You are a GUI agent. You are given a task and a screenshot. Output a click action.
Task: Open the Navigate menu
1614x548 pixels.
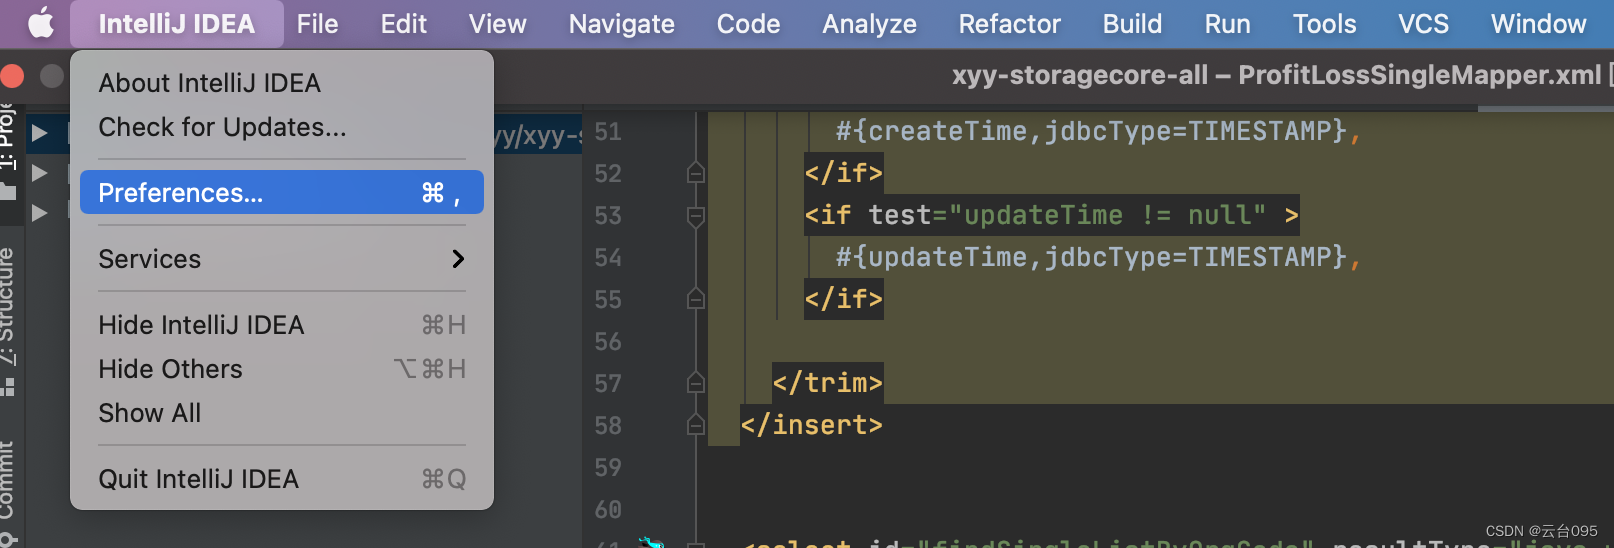(x=621, y=24)
